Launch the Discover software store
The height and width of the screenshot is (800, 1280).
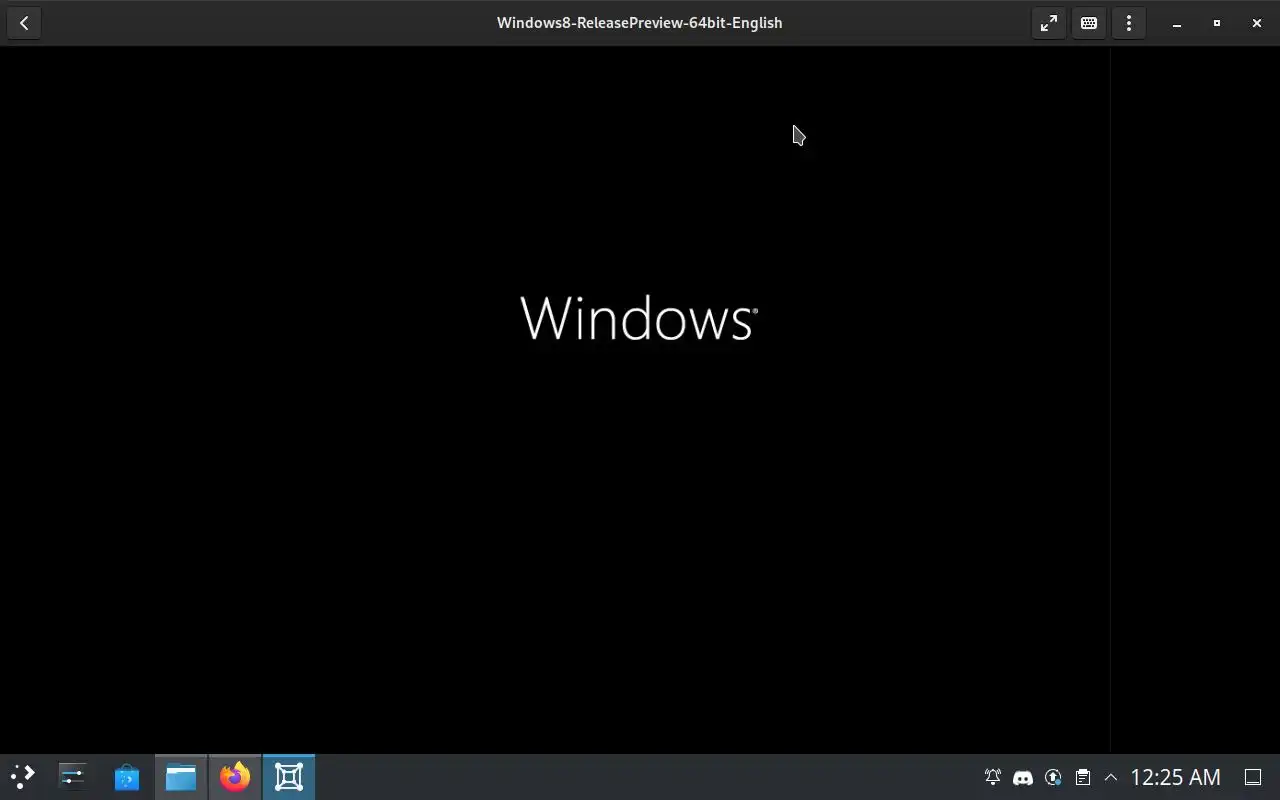[x=127, y=777]
